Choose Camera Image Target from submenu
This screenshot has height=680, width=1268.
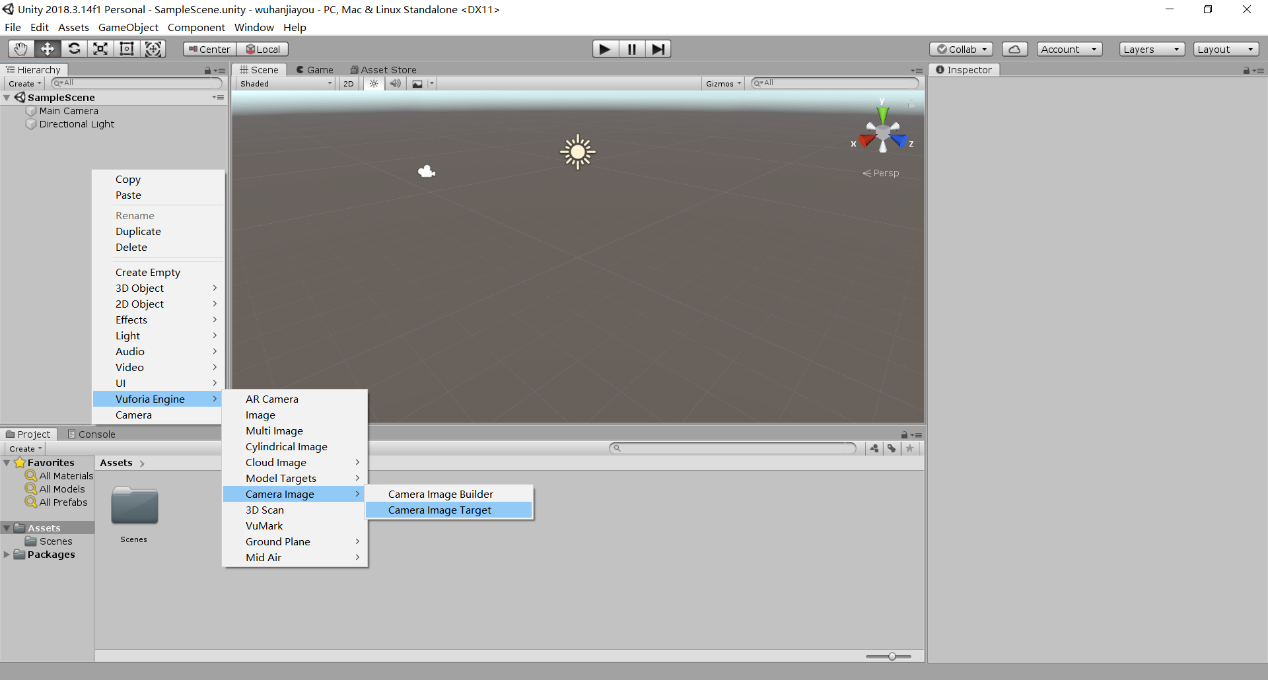[x=440, y=510]
